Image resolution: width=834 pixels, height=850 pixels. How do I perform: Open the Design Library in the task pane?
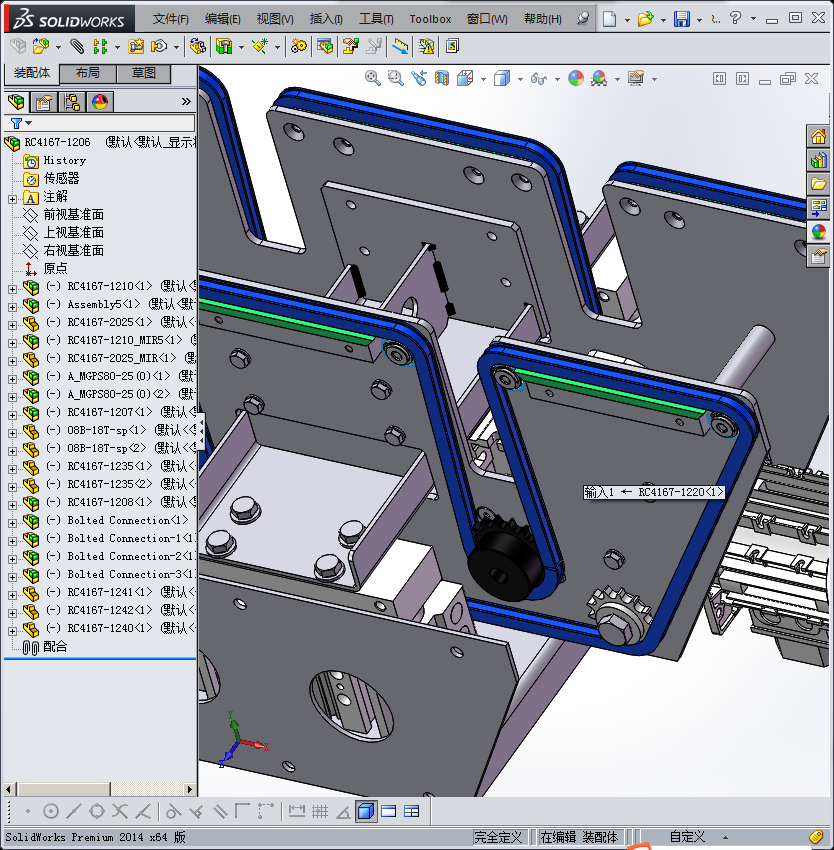pyautogui.click(x=819, y=160)
